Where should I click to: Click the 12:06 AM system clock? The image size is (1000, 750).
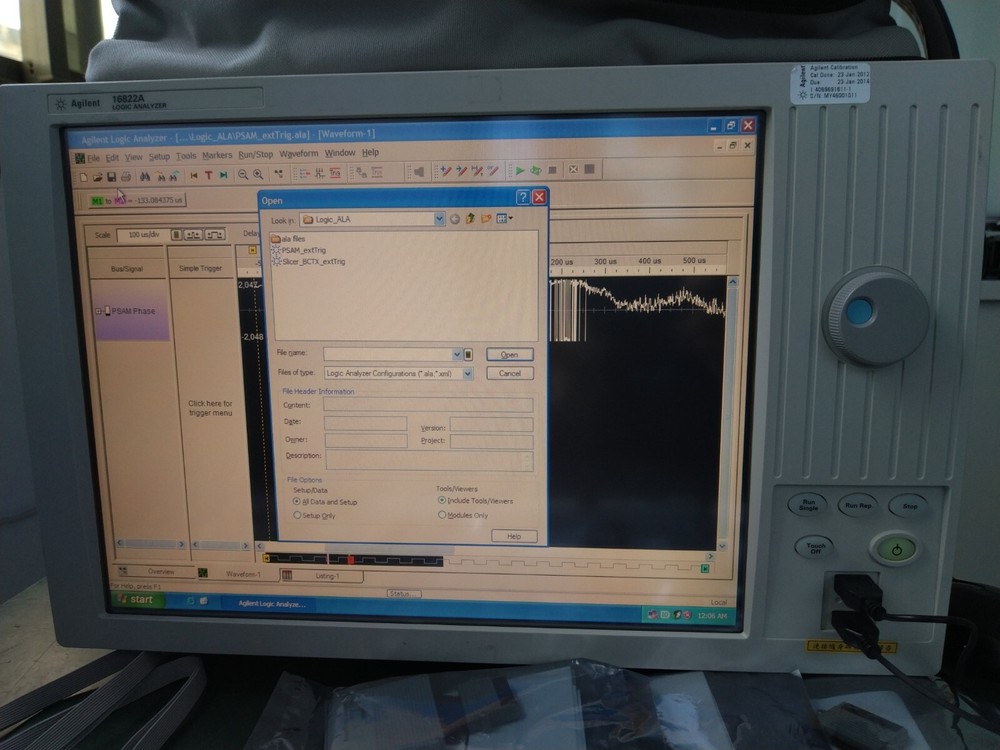(x=712, y=615)
